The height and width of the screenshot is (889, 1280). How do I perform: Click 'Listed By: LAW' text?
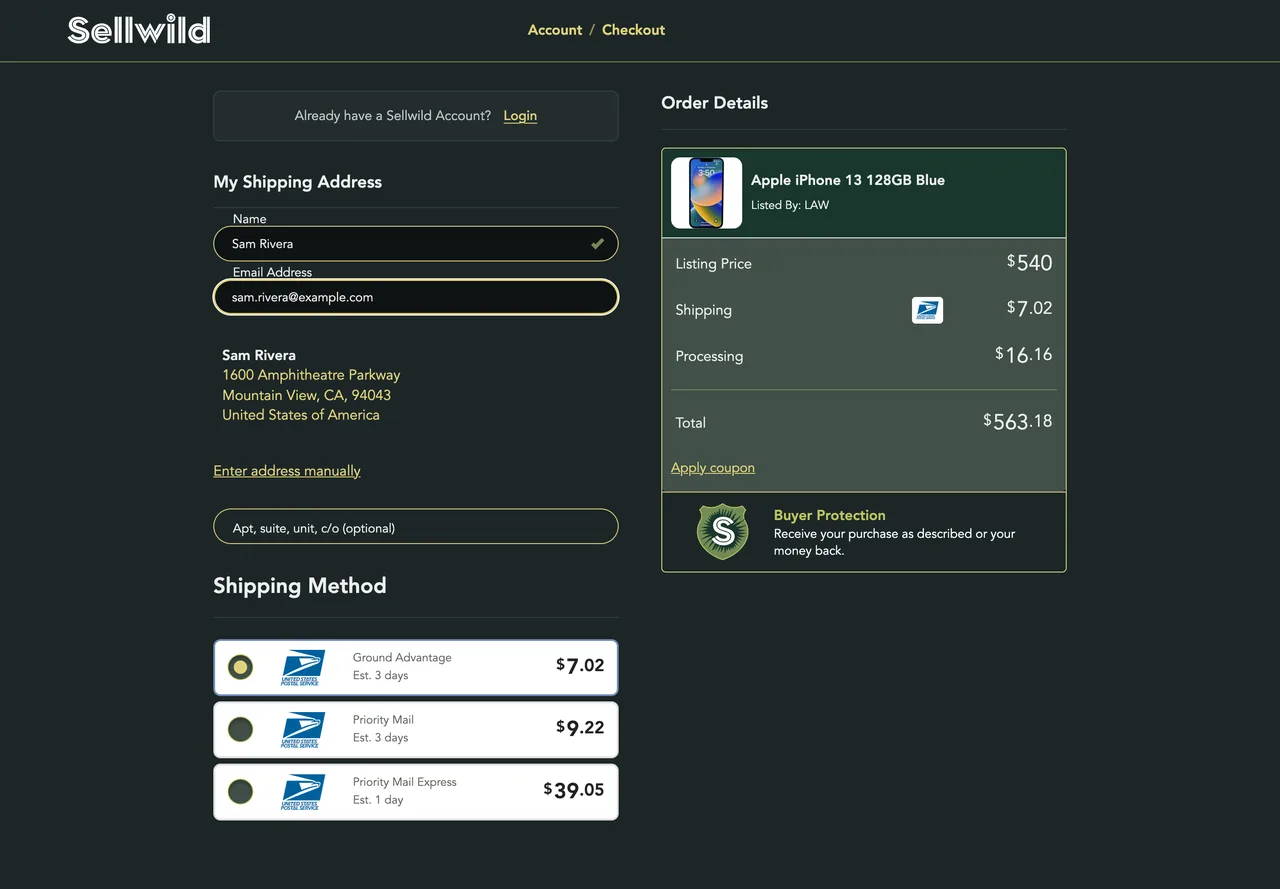(790, 205)
